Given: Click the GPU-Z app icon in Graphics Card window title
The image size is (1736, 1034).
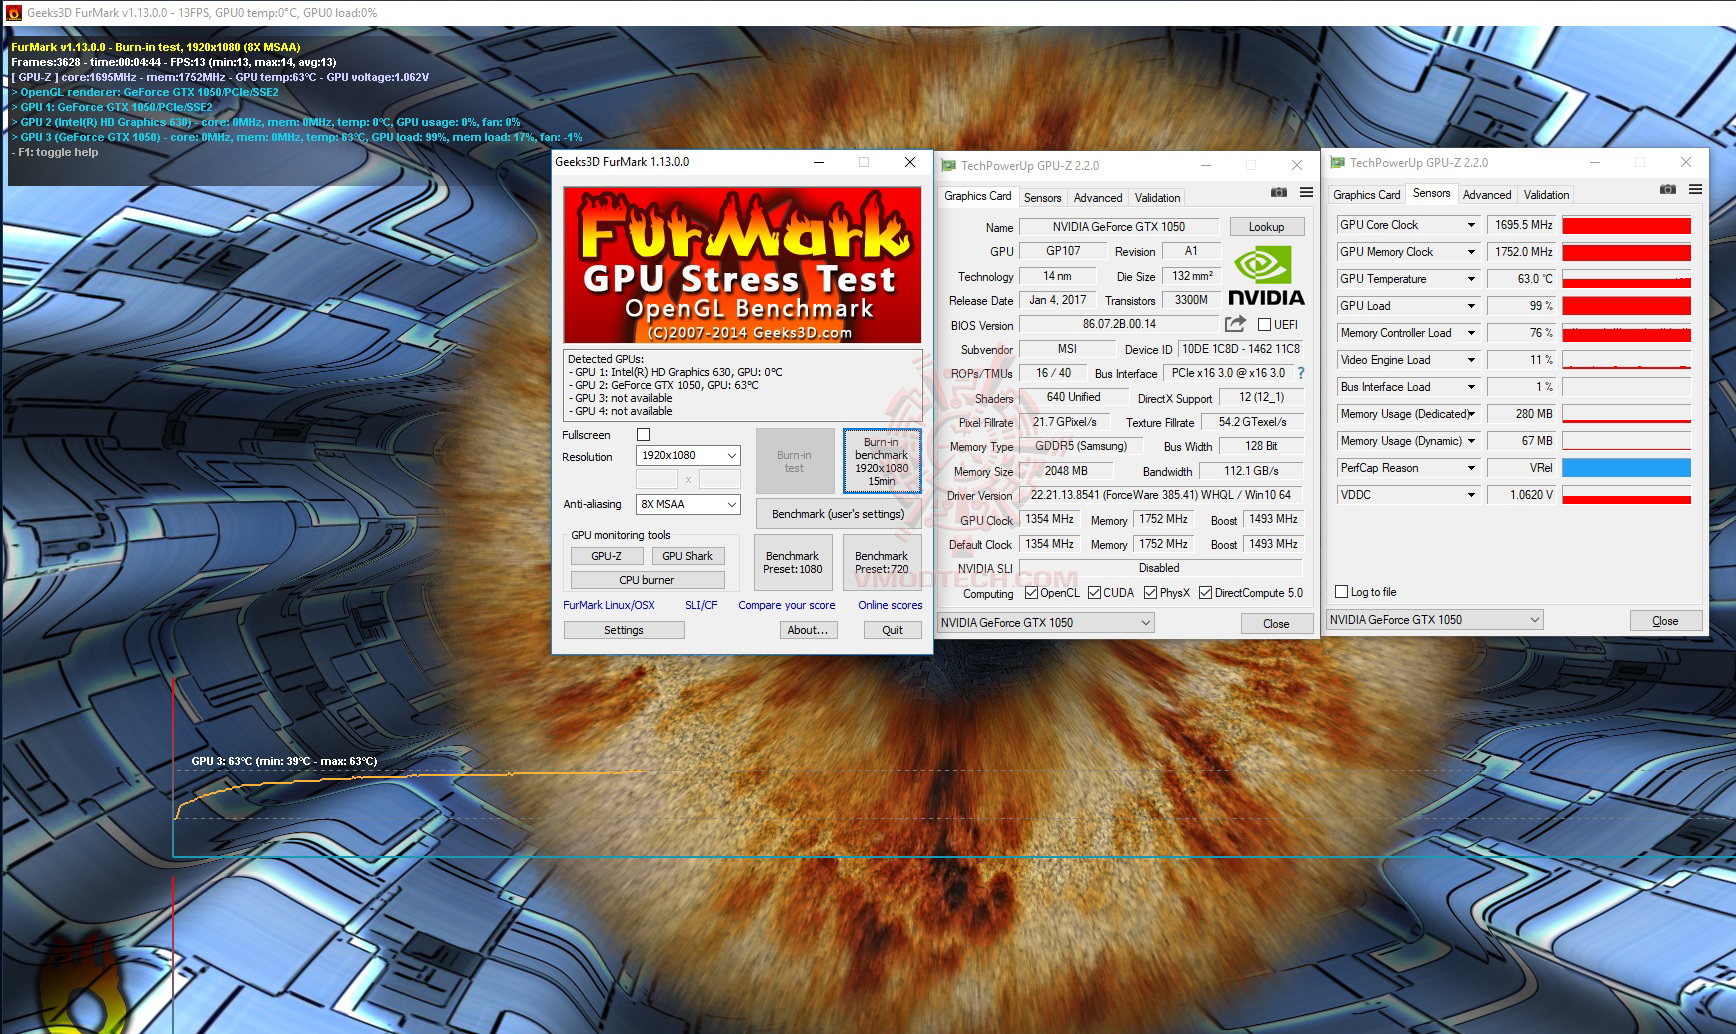Looking at the screenshot, I should coord(948,166).
